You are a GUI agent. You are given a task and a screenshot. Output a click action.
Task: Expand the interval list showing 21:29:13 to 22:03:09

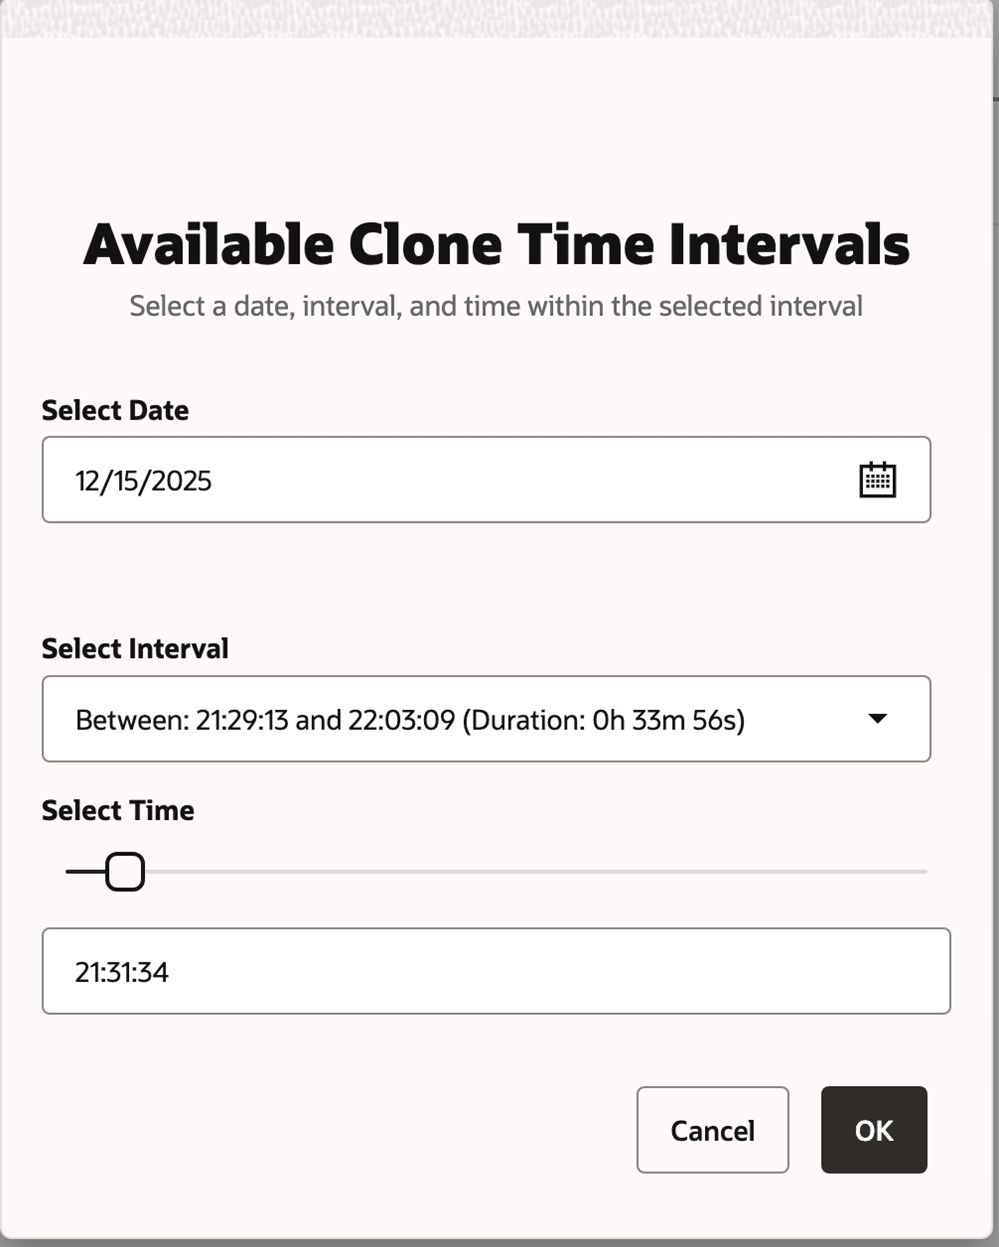click(878, 719)
